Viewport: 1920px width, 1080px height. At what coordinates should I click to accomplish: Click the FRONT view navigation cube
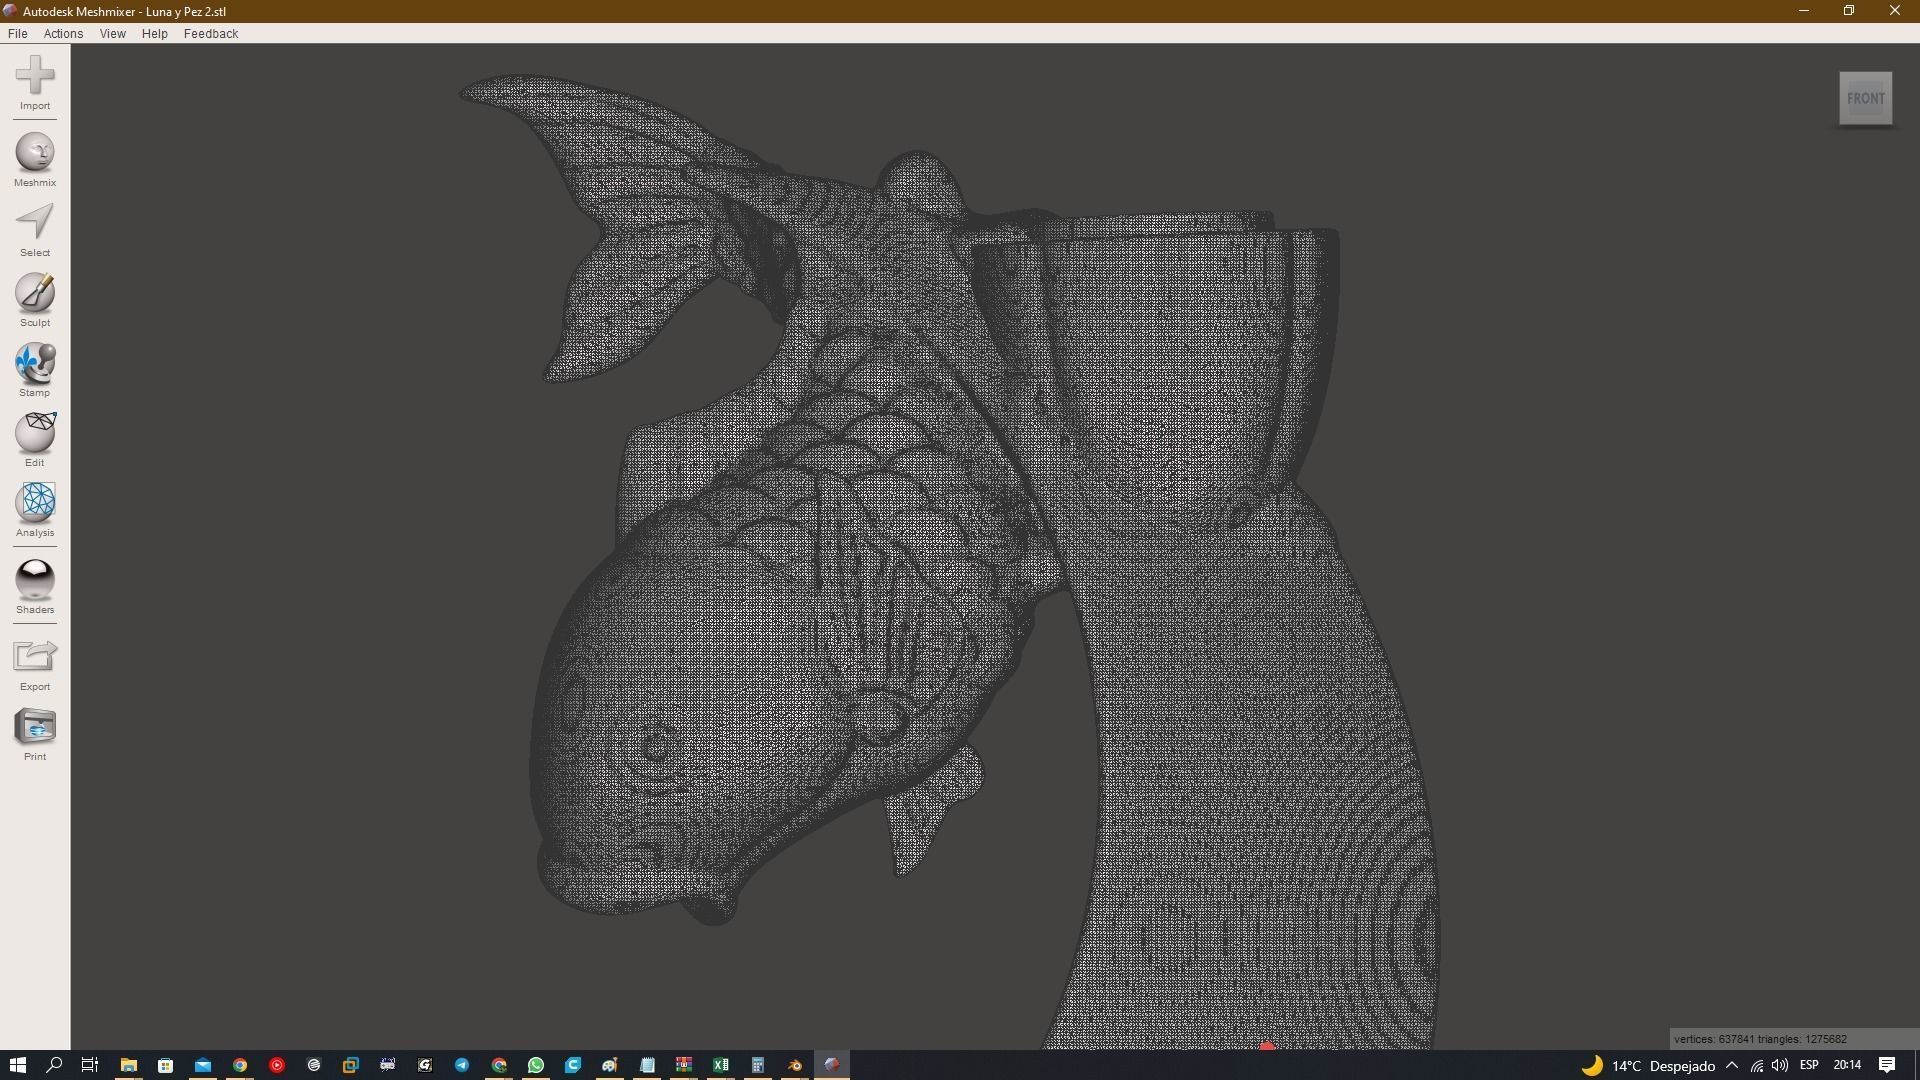1864,97
